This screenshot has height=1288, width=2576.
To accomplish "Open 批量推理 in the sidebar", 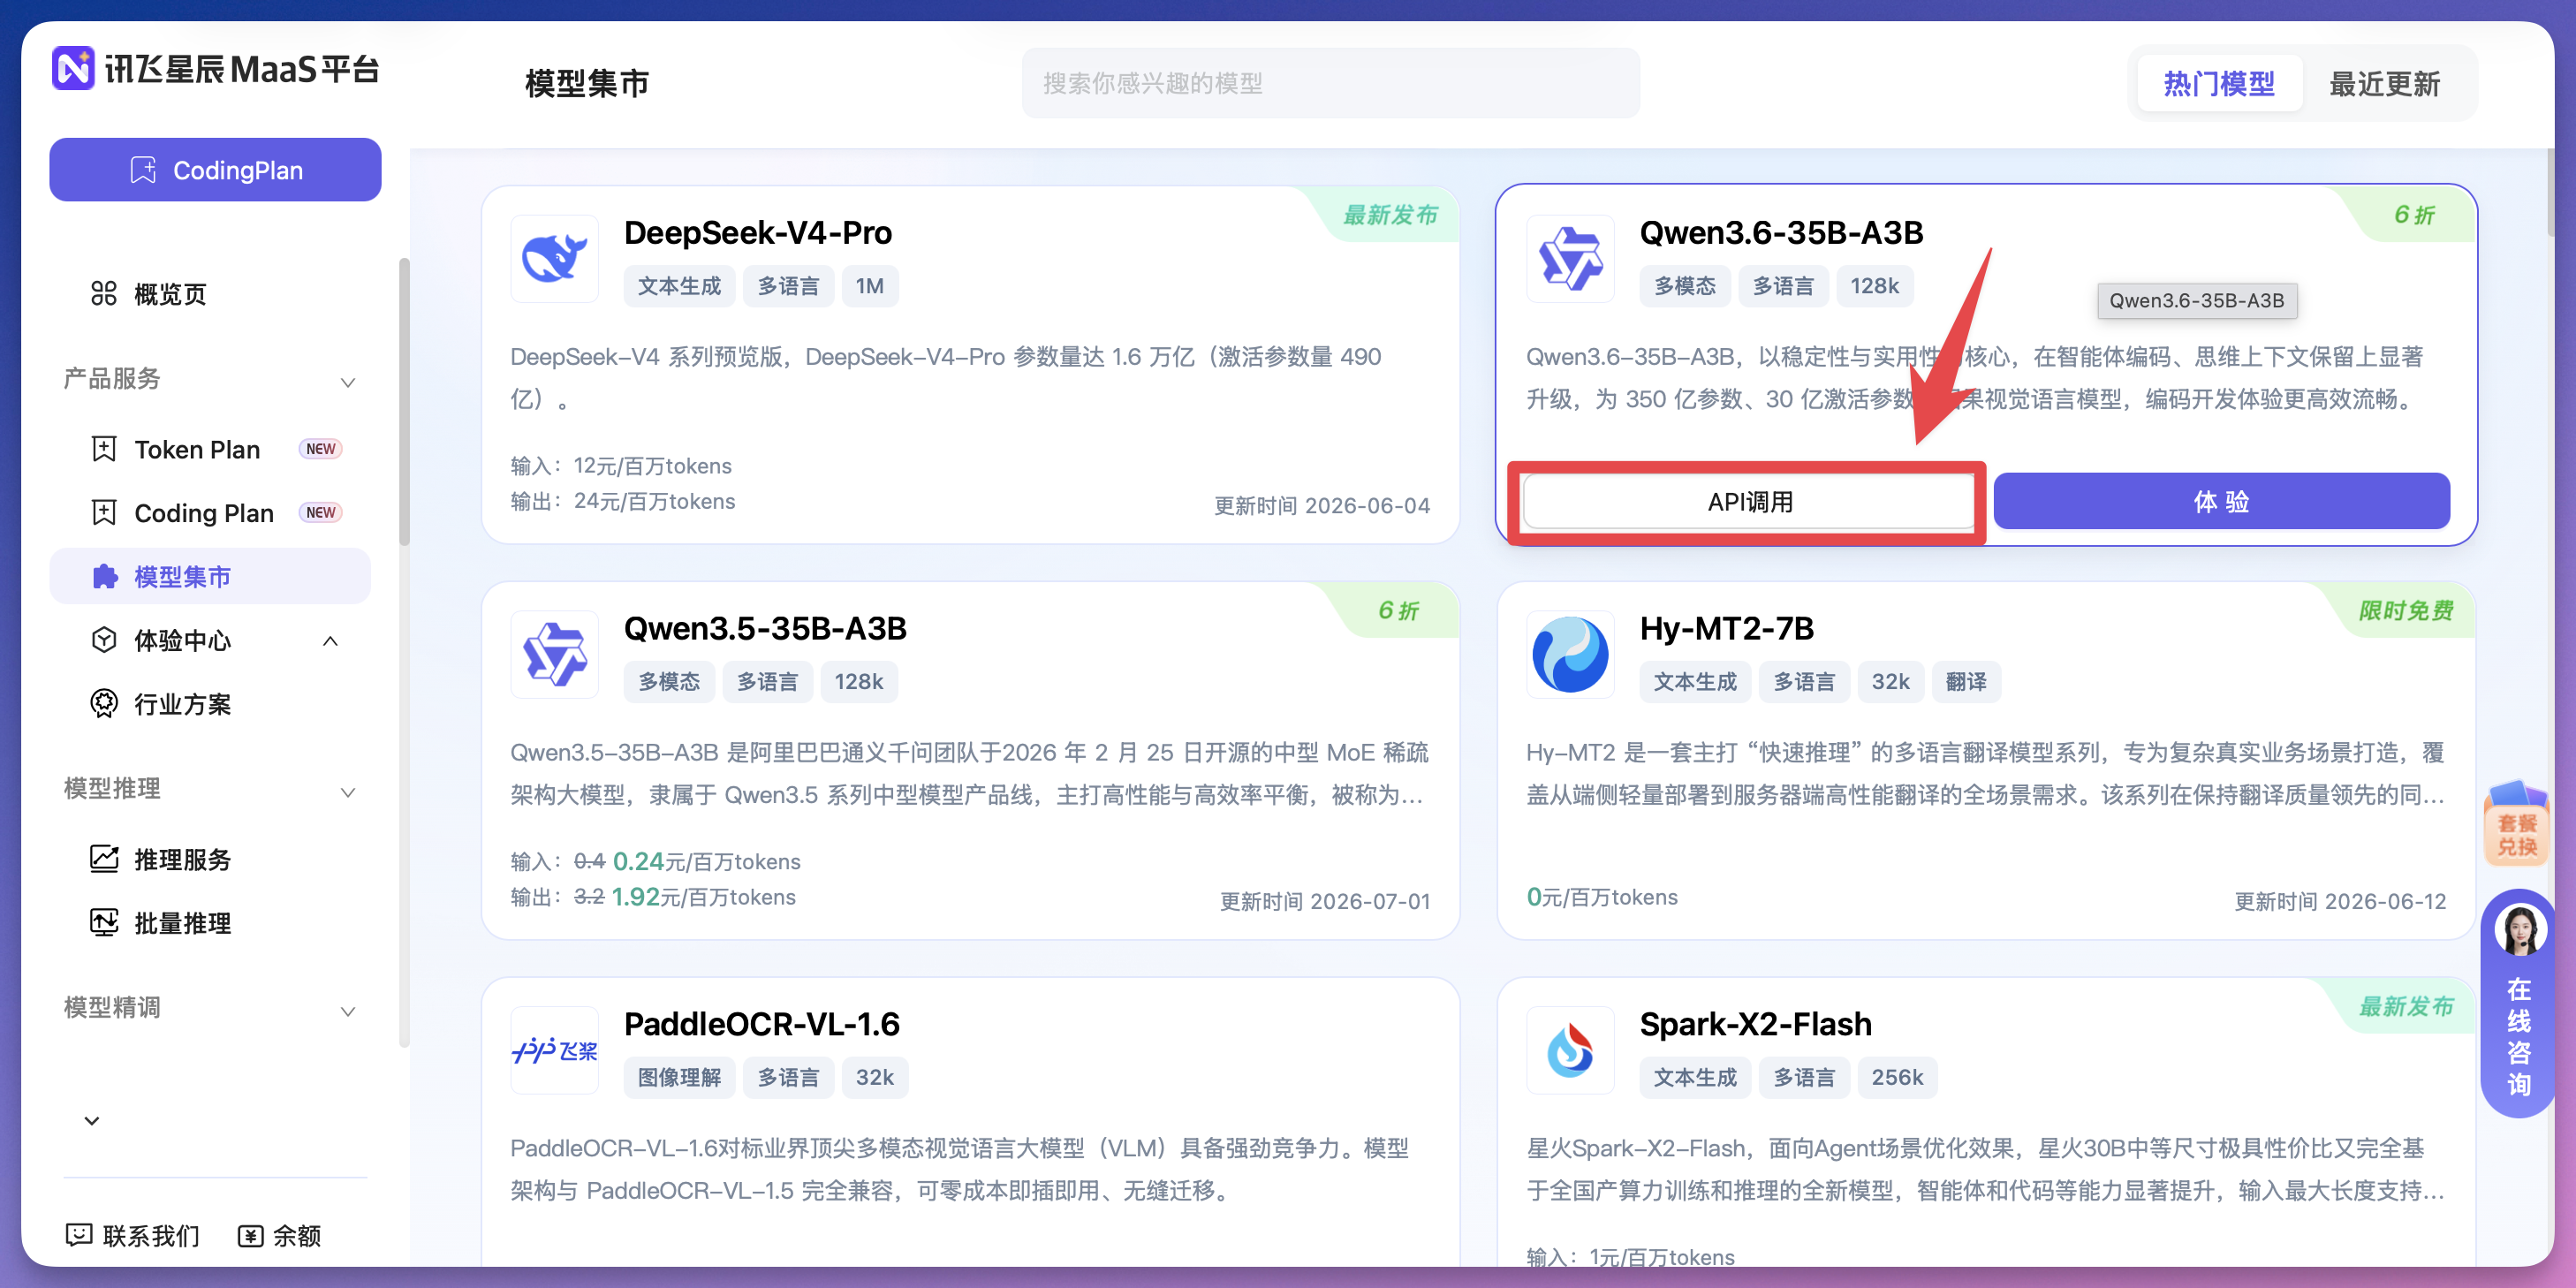I will point(209,922).
